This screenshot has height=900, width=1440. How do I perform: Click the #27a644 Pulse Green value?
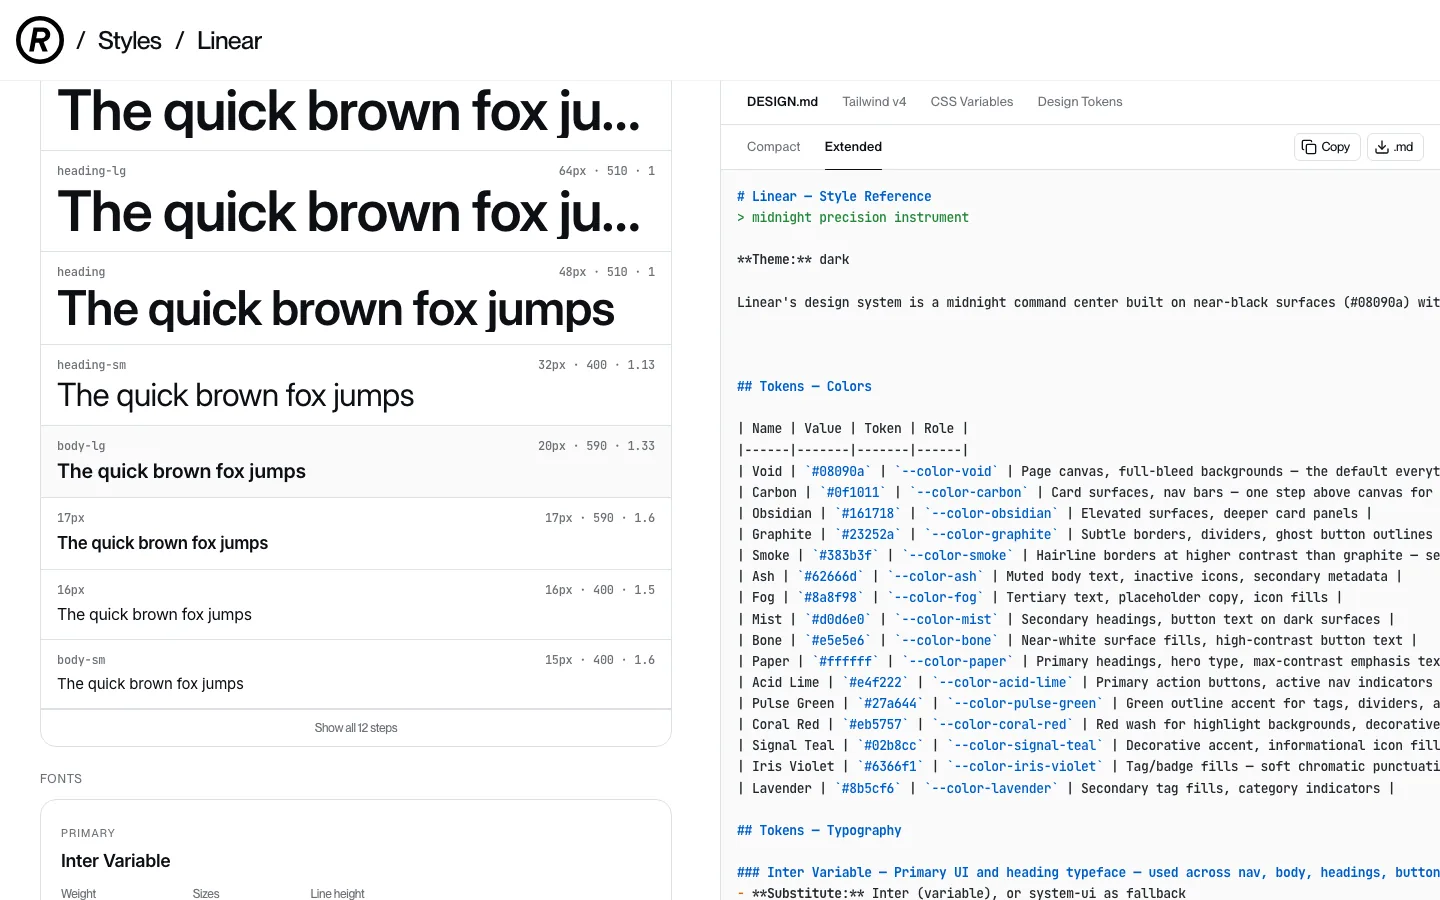coord(891,704)
